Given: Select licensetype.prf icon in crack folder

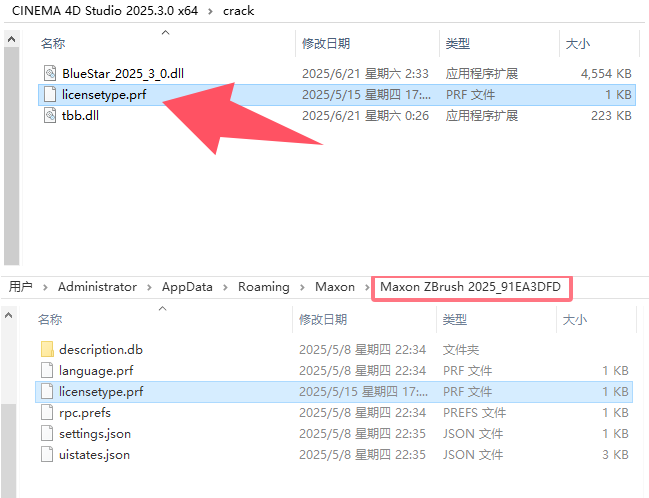Looking at the screenshot, I should click(x=50, y=94).
